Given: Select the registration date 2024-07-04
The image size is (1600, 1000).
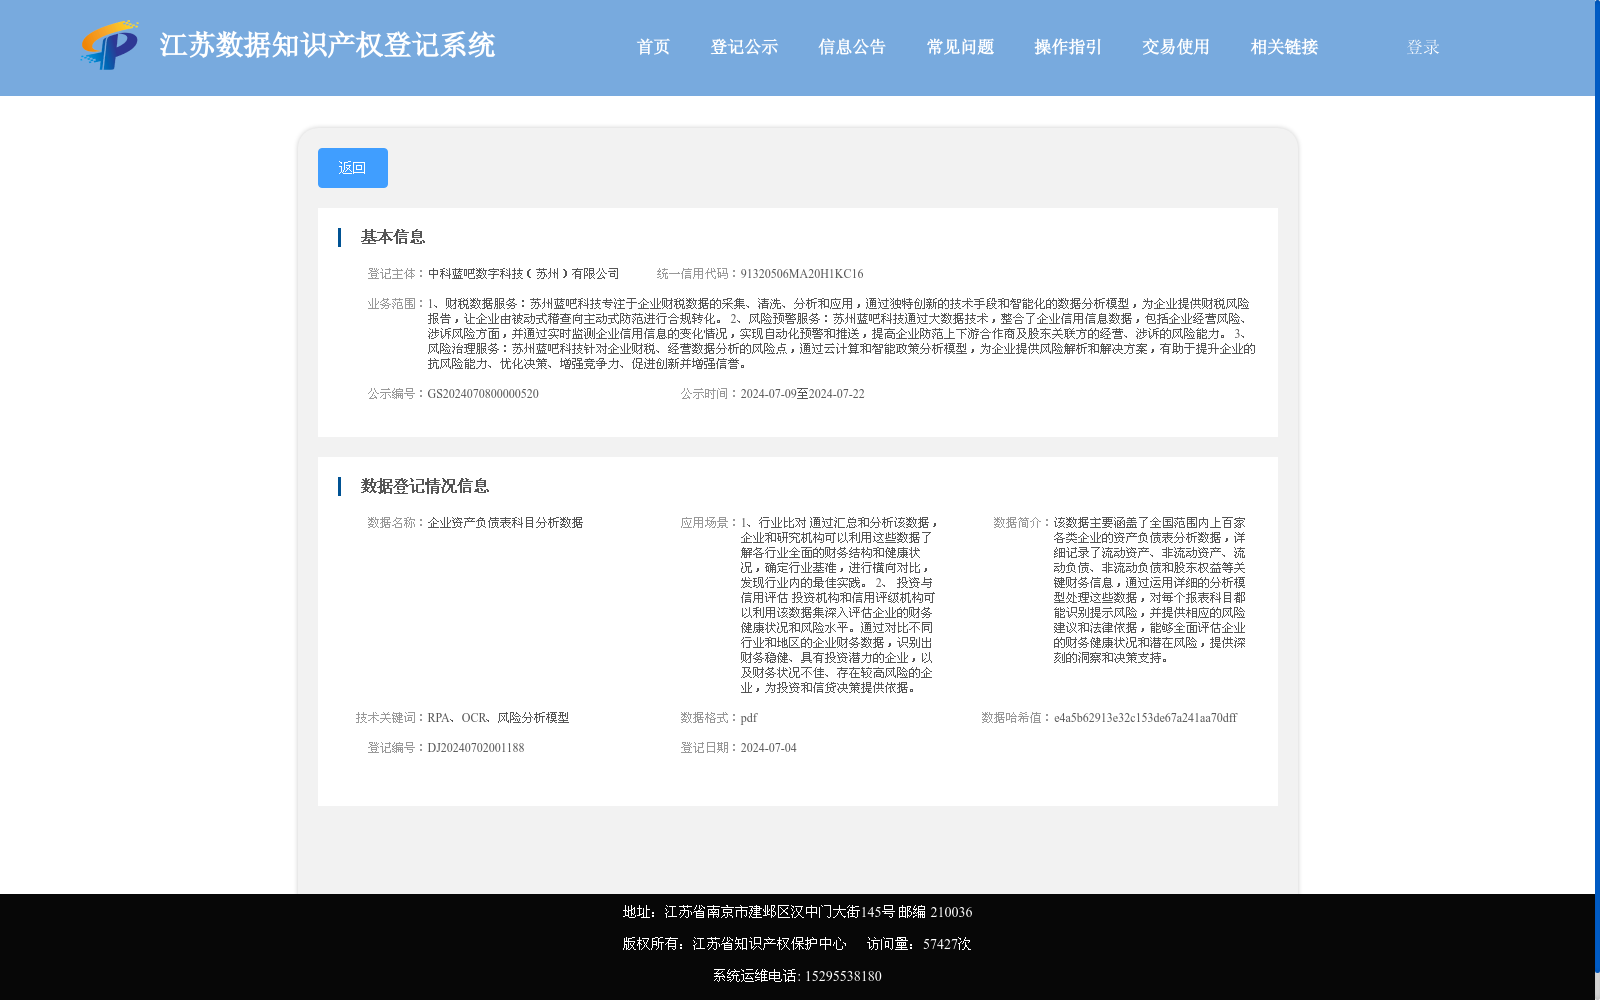Looking at the screenshot, I should click(x=769, y=748).
